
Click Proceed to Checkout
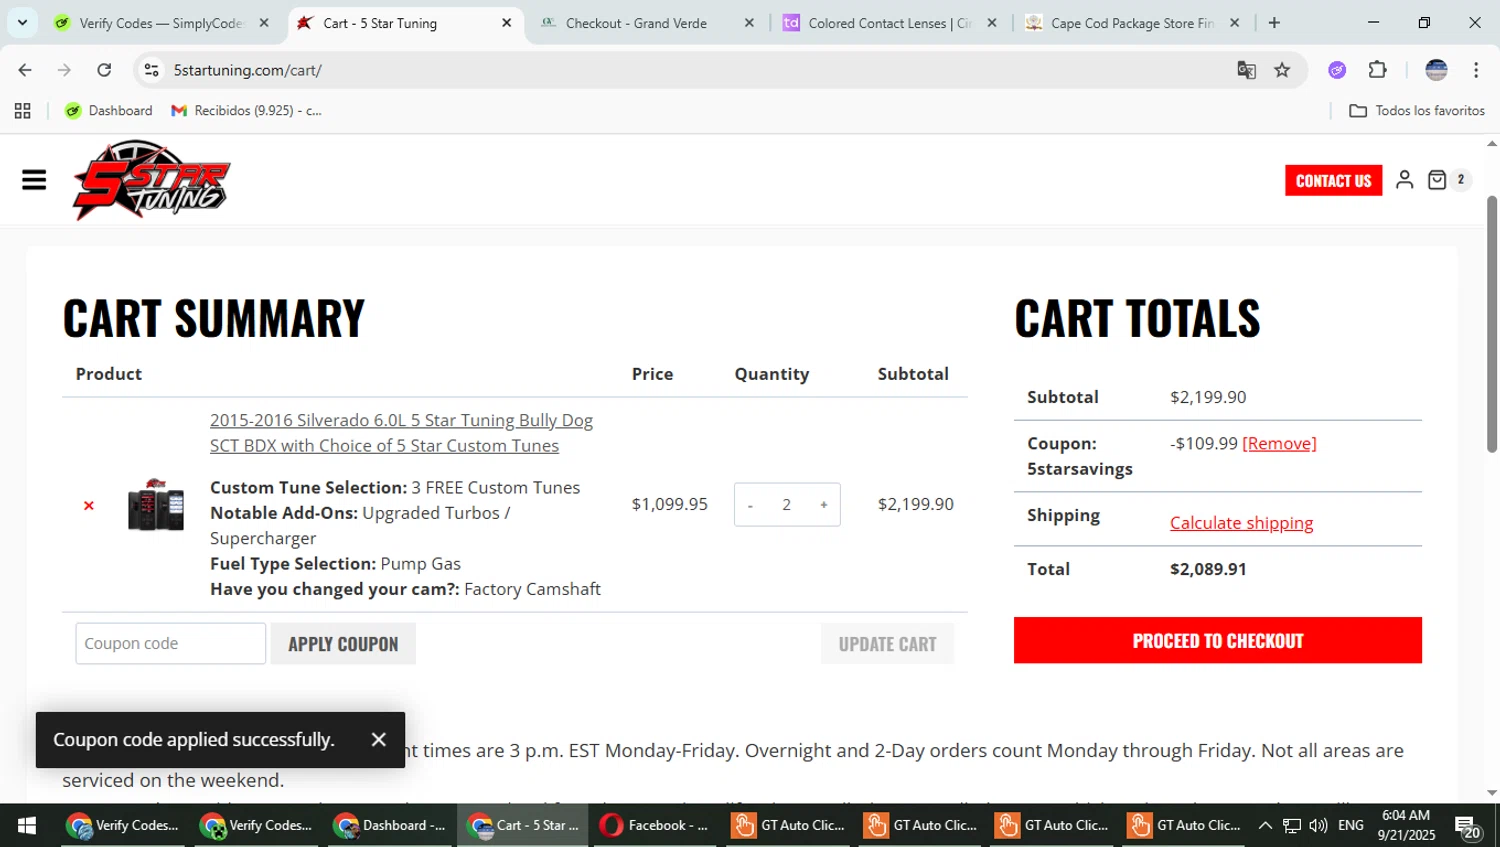coord(1218,641)
